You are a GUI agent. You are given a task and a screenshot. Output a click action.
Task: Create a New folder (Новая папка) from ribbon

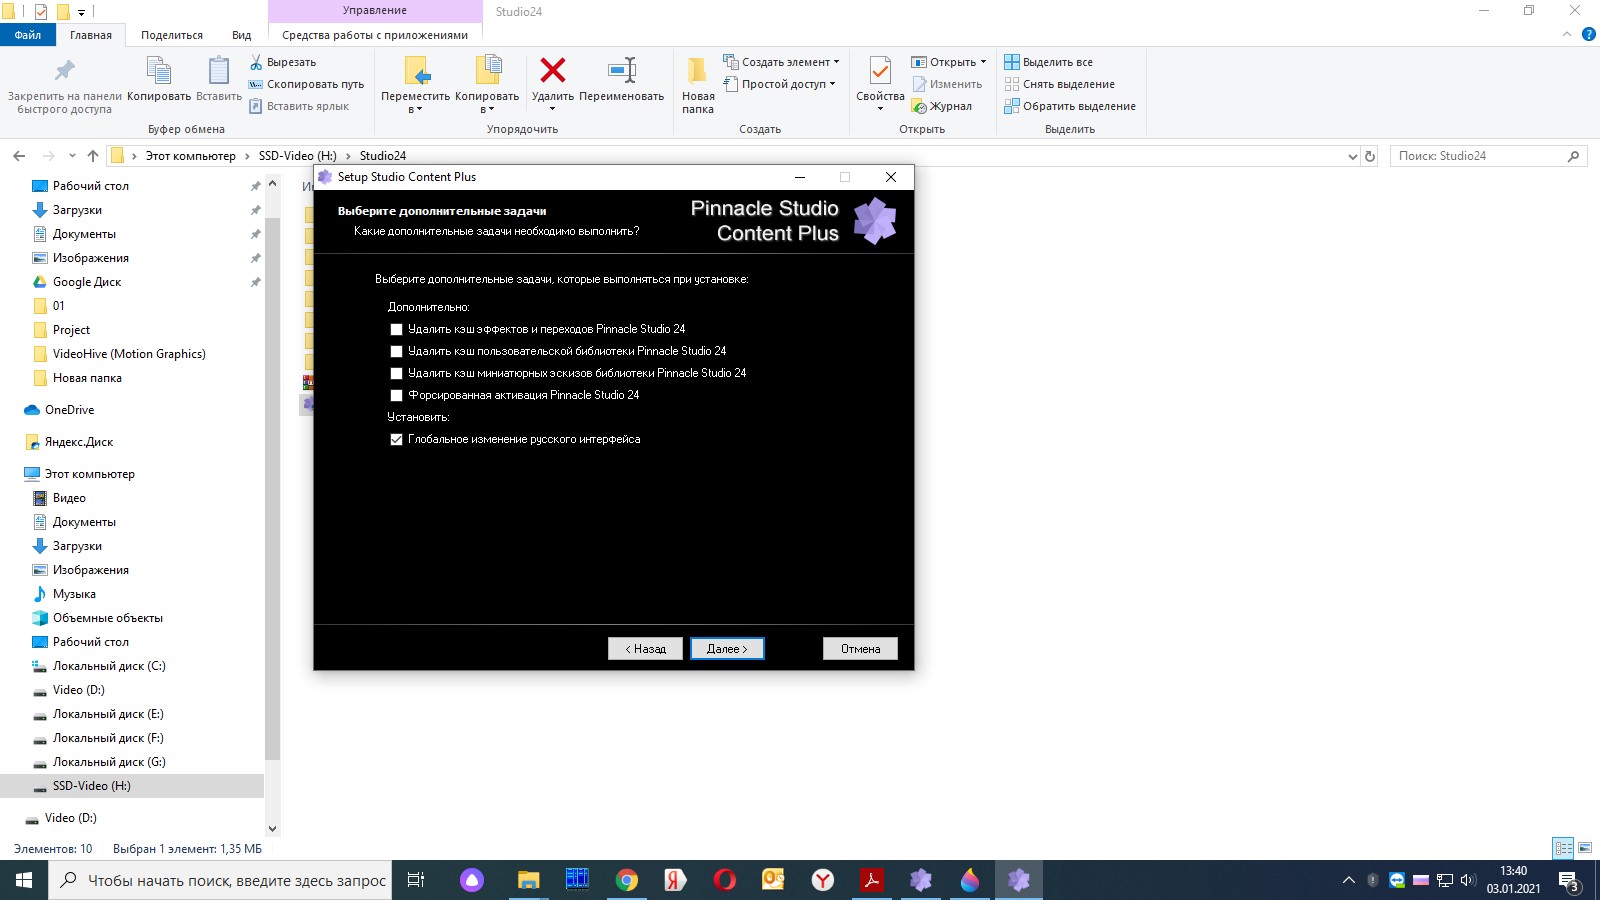point(698,84)
